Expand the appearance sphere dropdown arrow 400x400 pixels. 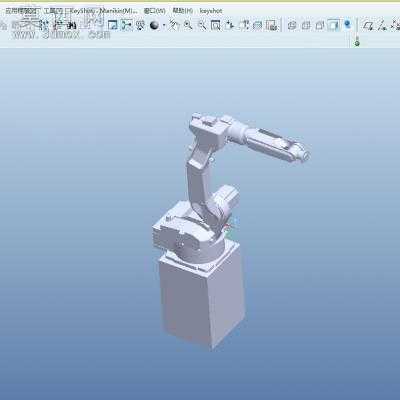(x=164, y=25)
